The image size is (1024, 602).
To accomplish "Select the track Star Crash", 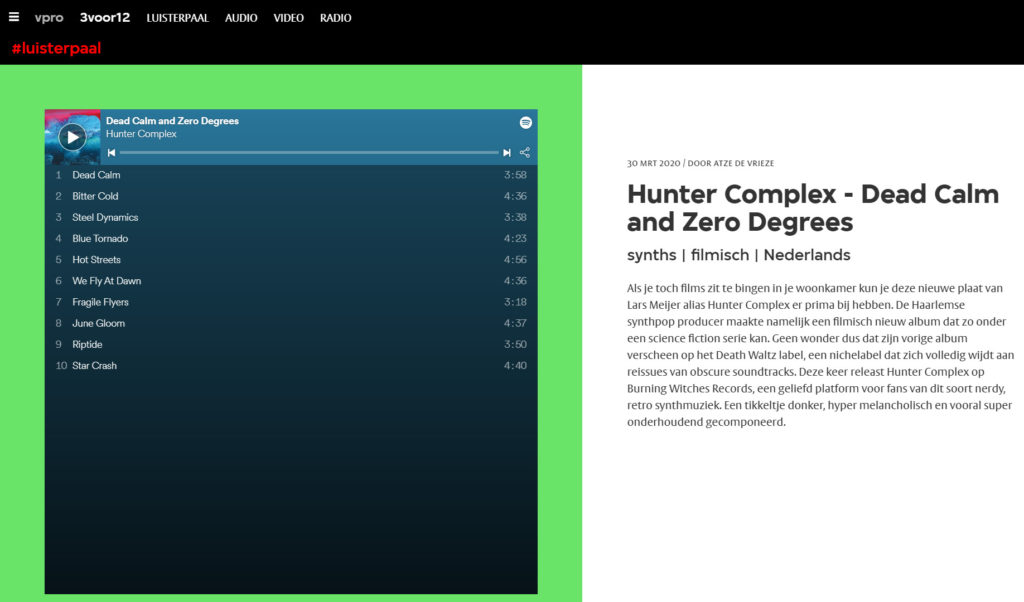I will (x=94, y=366).
